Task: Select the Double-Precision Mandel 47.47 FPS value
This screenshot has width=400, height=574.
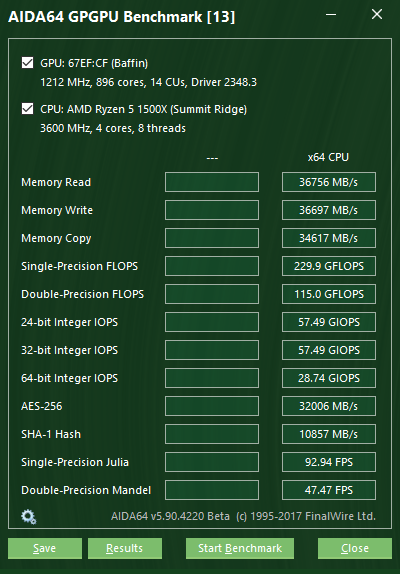Action: click(329, 490)
